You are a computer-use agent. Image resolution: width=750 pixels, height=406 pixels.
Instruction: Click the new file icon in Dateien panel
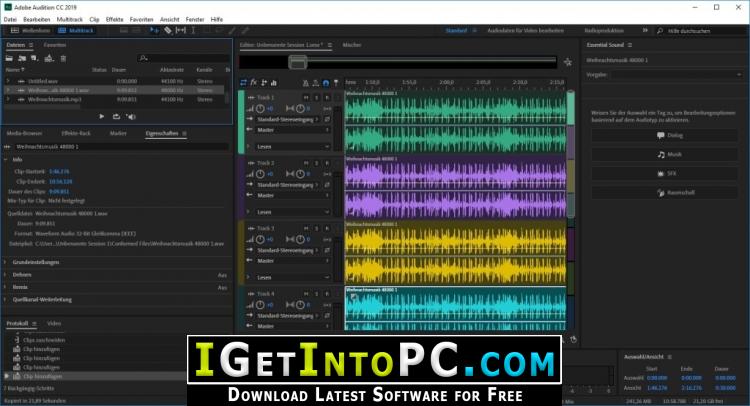point(34,58)
